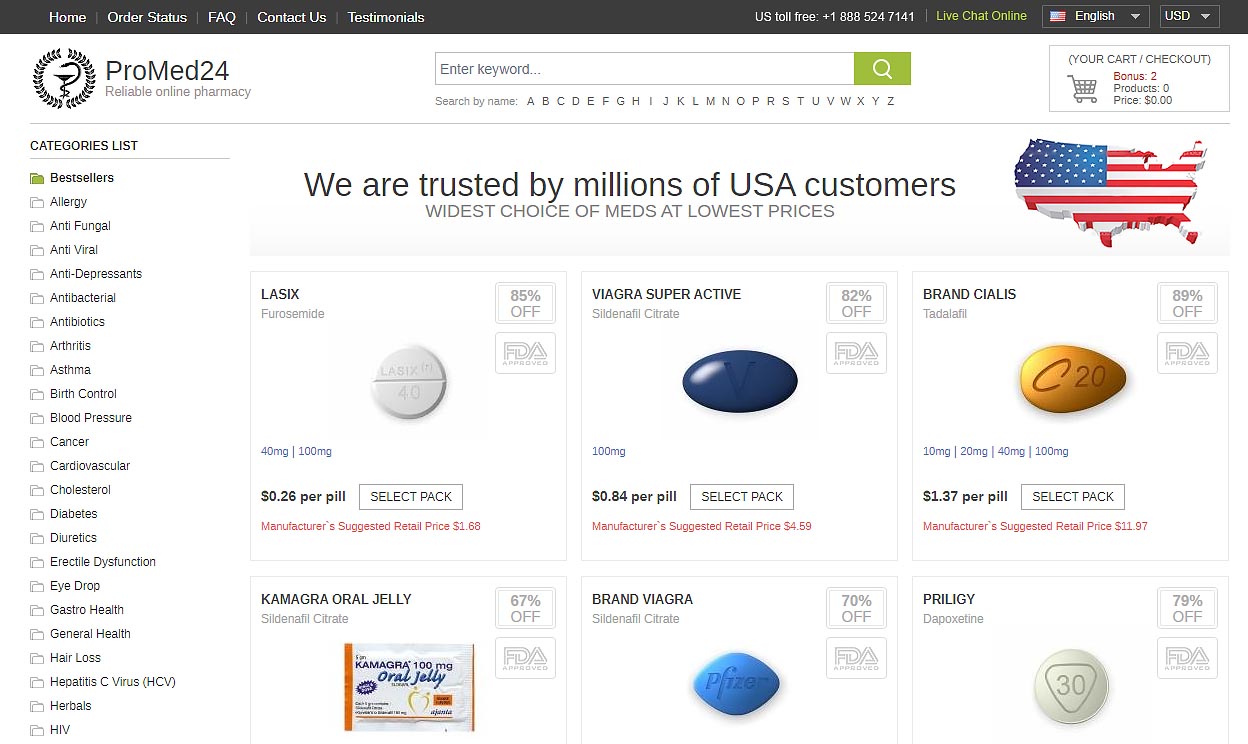This screenshot has height=744, width=1248.
Task: Open the USD currency dropdown
Action: coord(1189,16)
